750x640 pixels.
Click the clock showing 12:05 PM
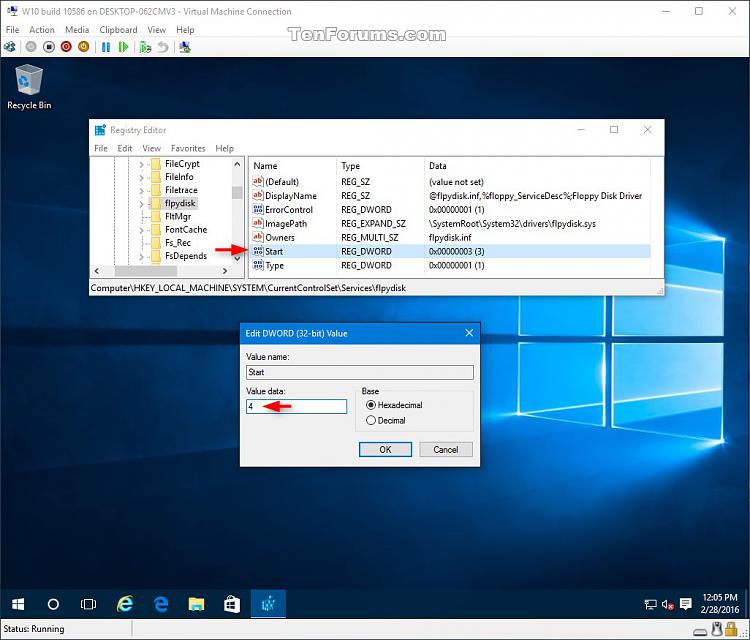(x=720, y=597)
